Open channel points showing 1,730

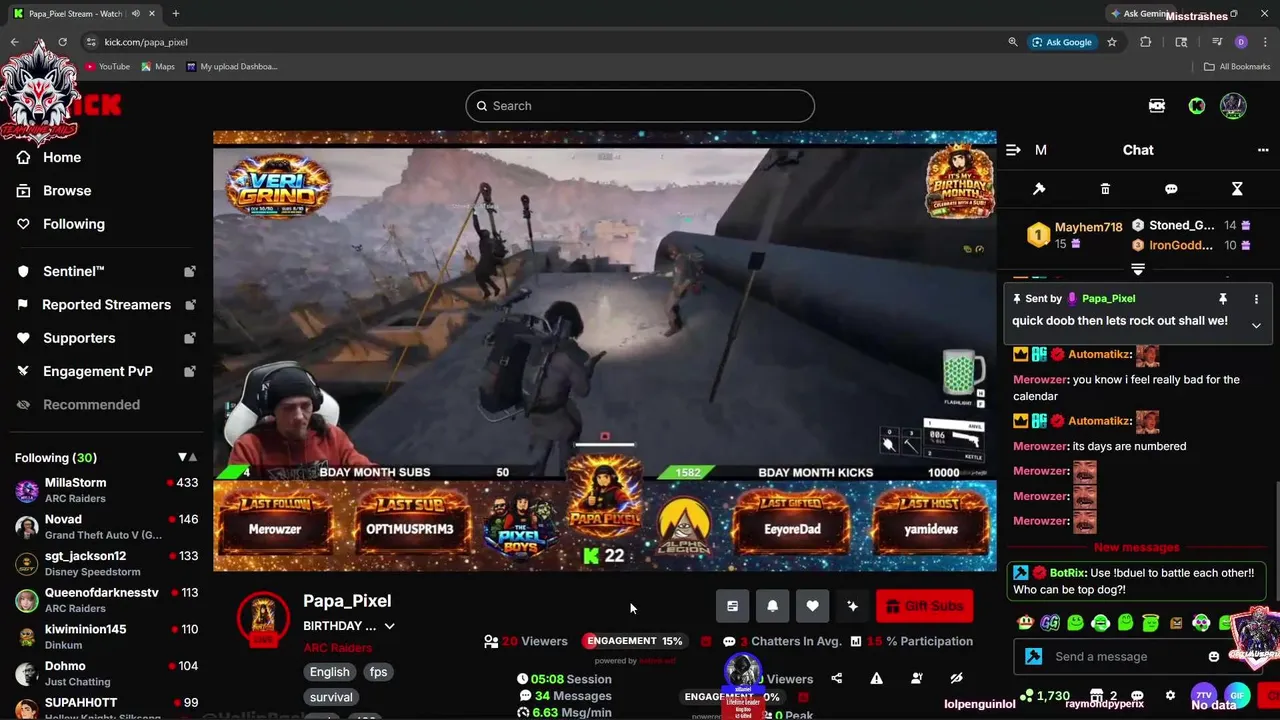click(x=1045, y=695)
